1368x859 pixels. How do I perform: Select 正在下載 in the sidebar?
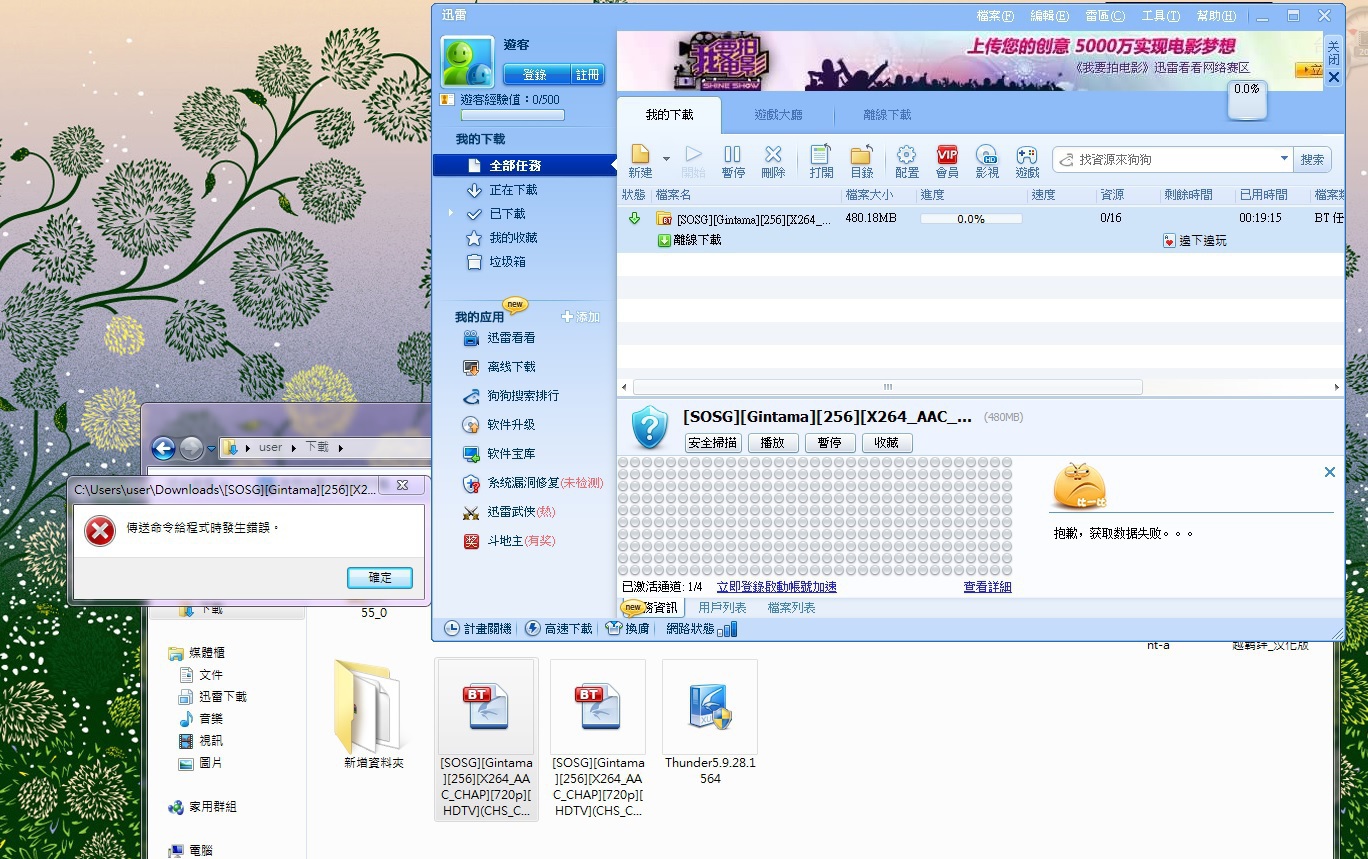(x=513, y=190)
